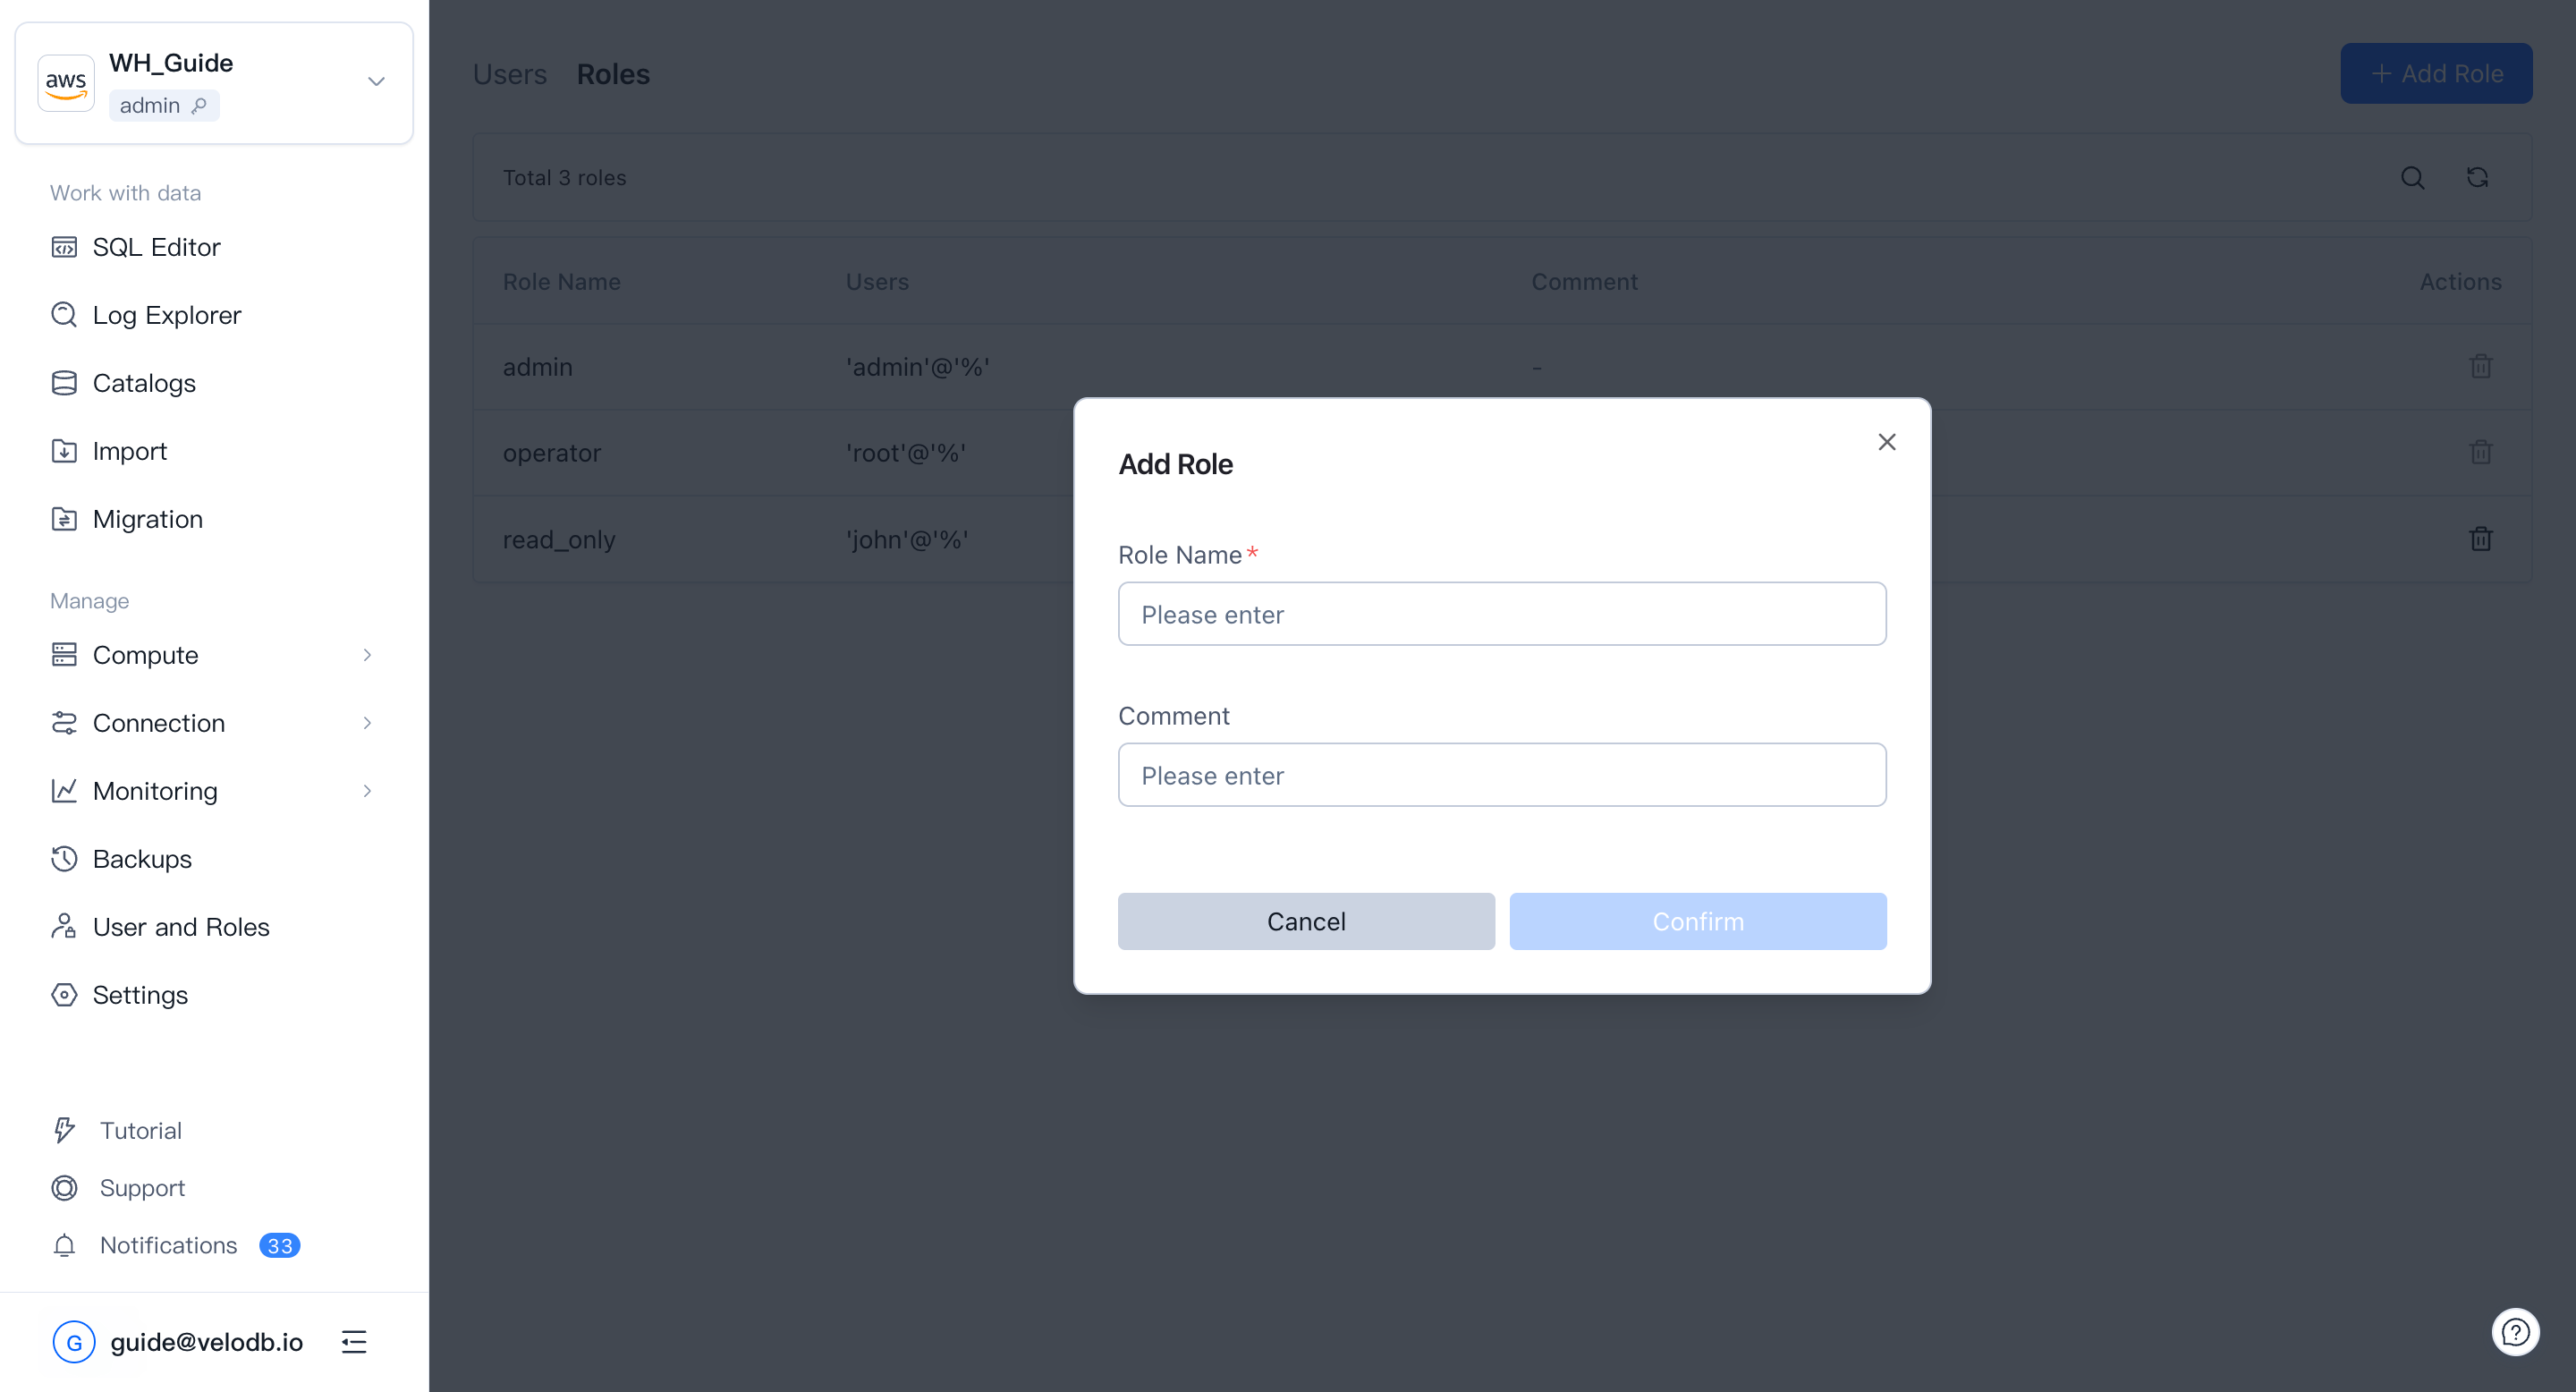Click the Notifications bell icon
Viewport: 2576px width, 1392px height.
[x=64, y=1245]
